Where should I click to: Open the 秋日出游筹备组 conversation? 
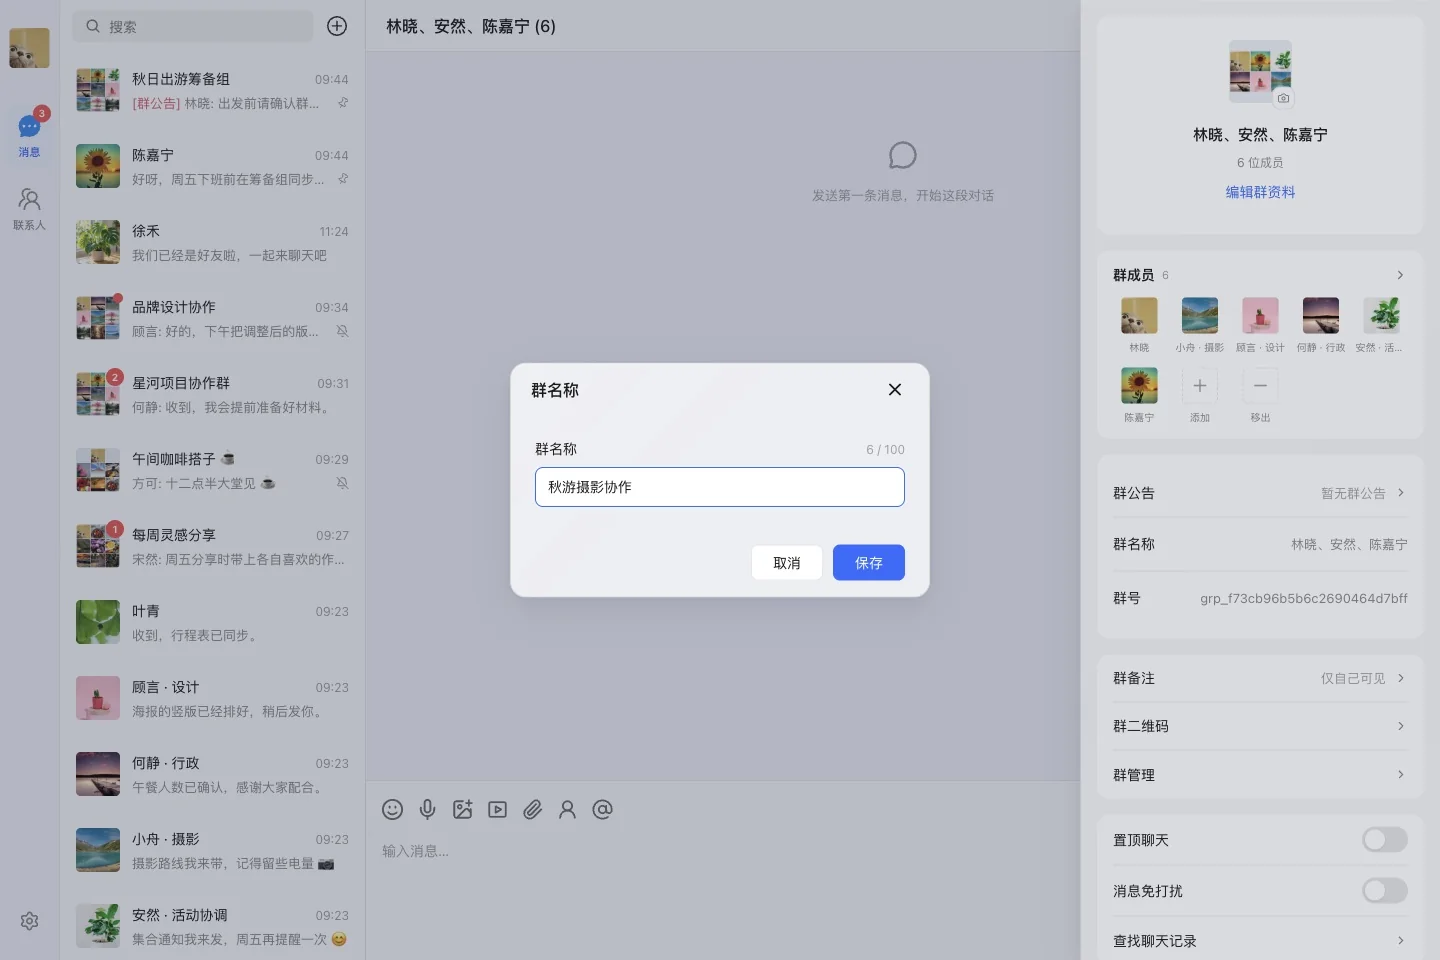(x=212, y=90)
